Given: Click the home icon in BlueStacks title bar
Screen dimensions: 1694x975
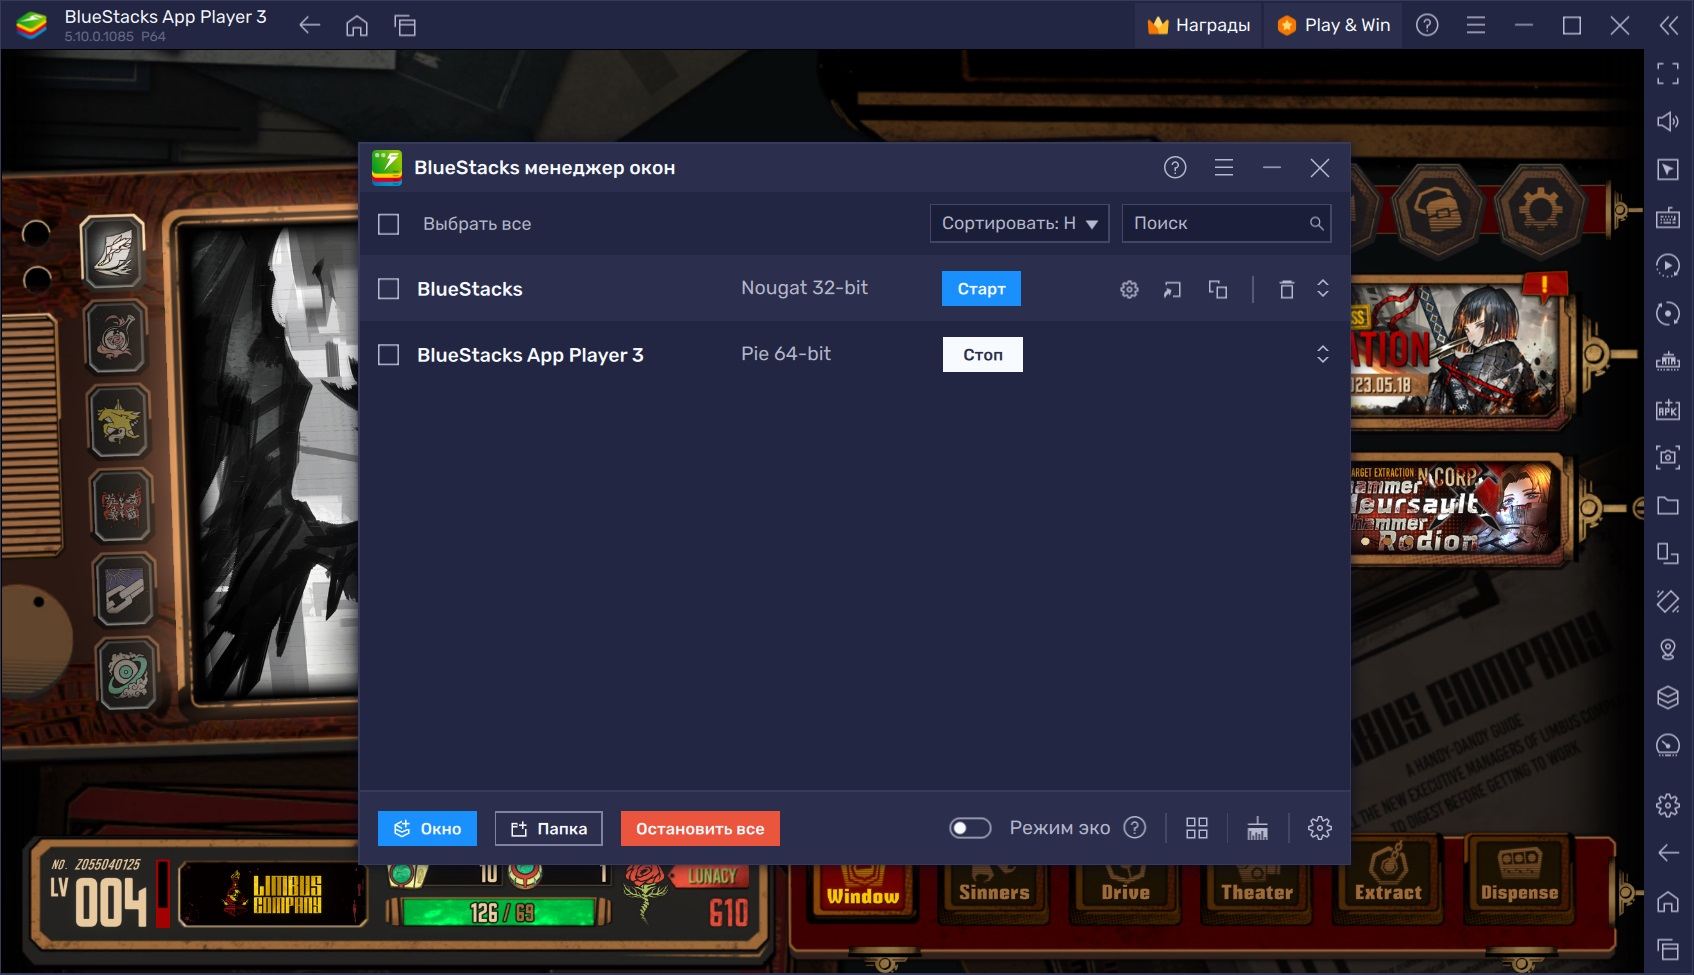Looking at the screenshot, I should (x=357, y=26).
